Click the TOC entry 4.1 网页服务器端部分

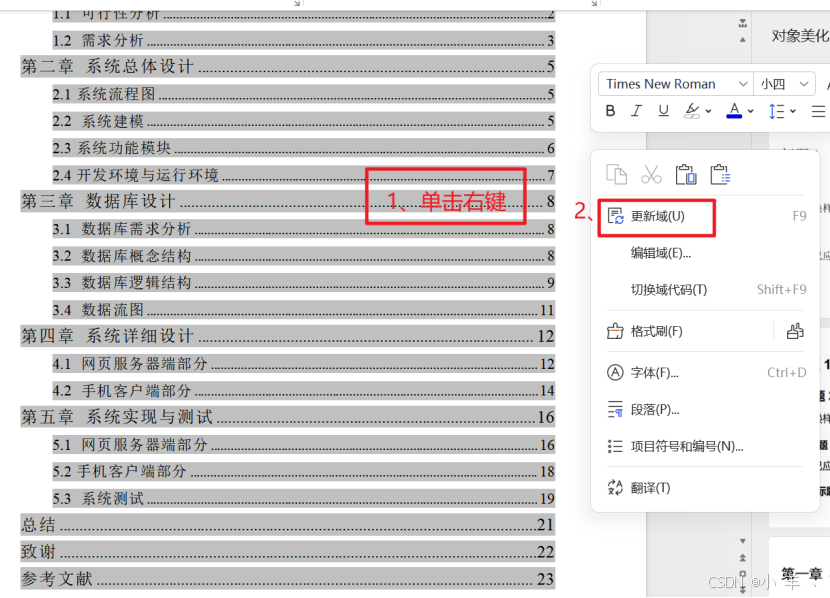[303, 364]
